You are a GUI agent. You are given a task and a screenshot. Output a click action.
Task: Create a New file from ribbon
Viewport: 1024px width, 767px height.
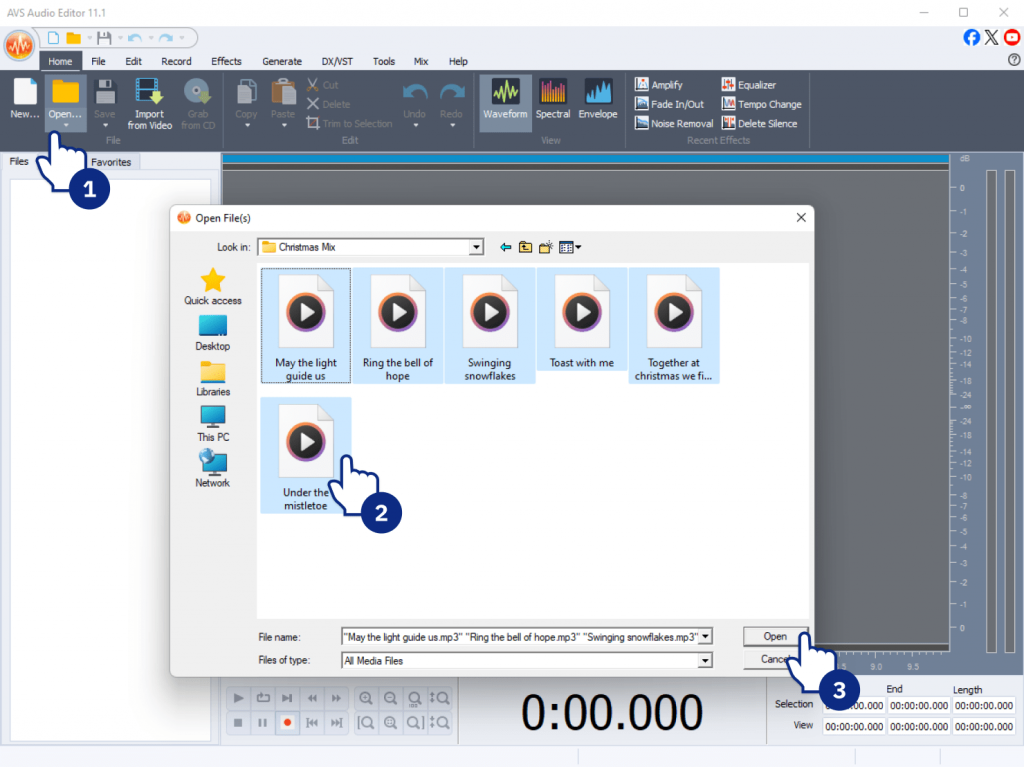click(25, 99)
